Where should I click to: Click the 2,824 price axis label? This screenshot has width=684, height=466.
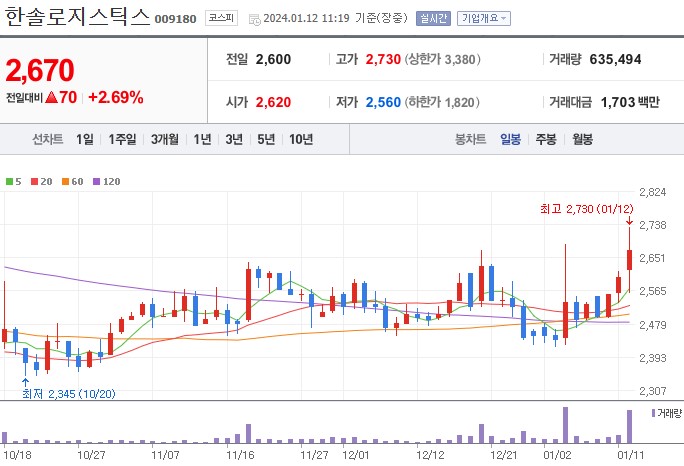[653, 192]
